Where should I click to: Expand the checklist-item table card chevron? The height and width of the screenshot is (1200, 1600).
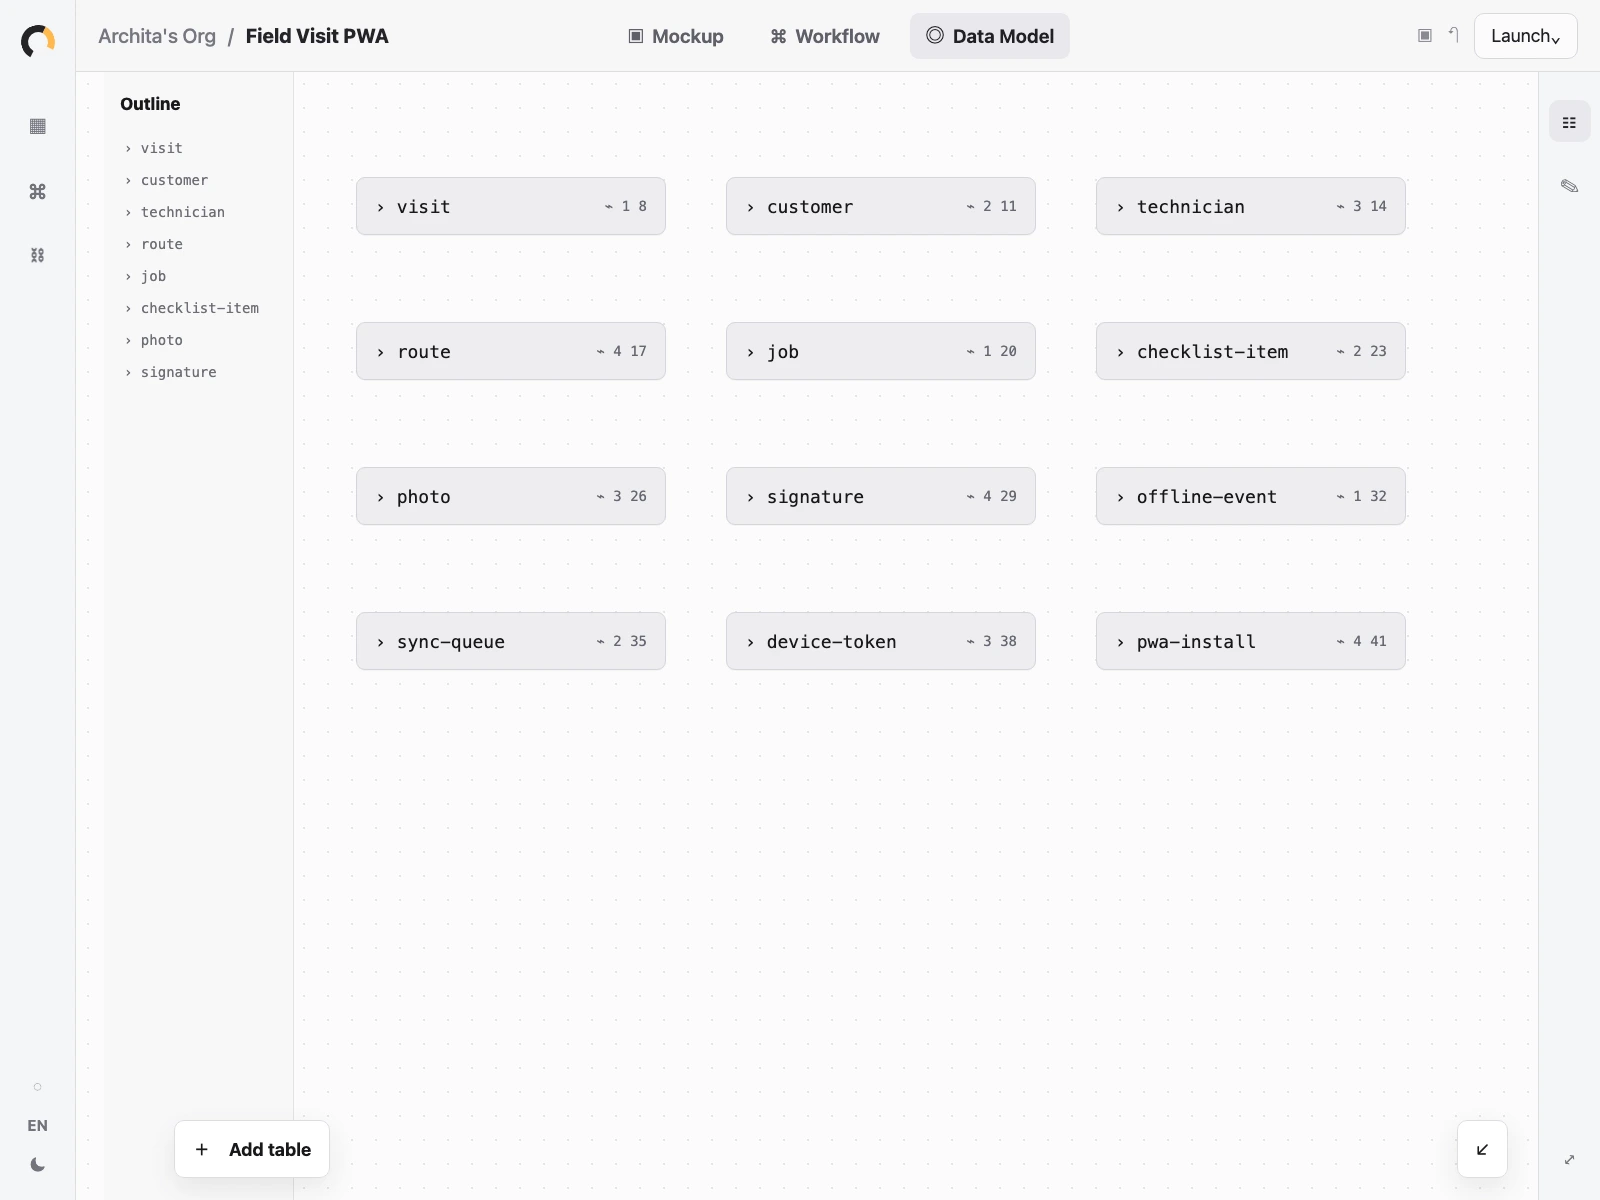click(x=1120, y=352)
